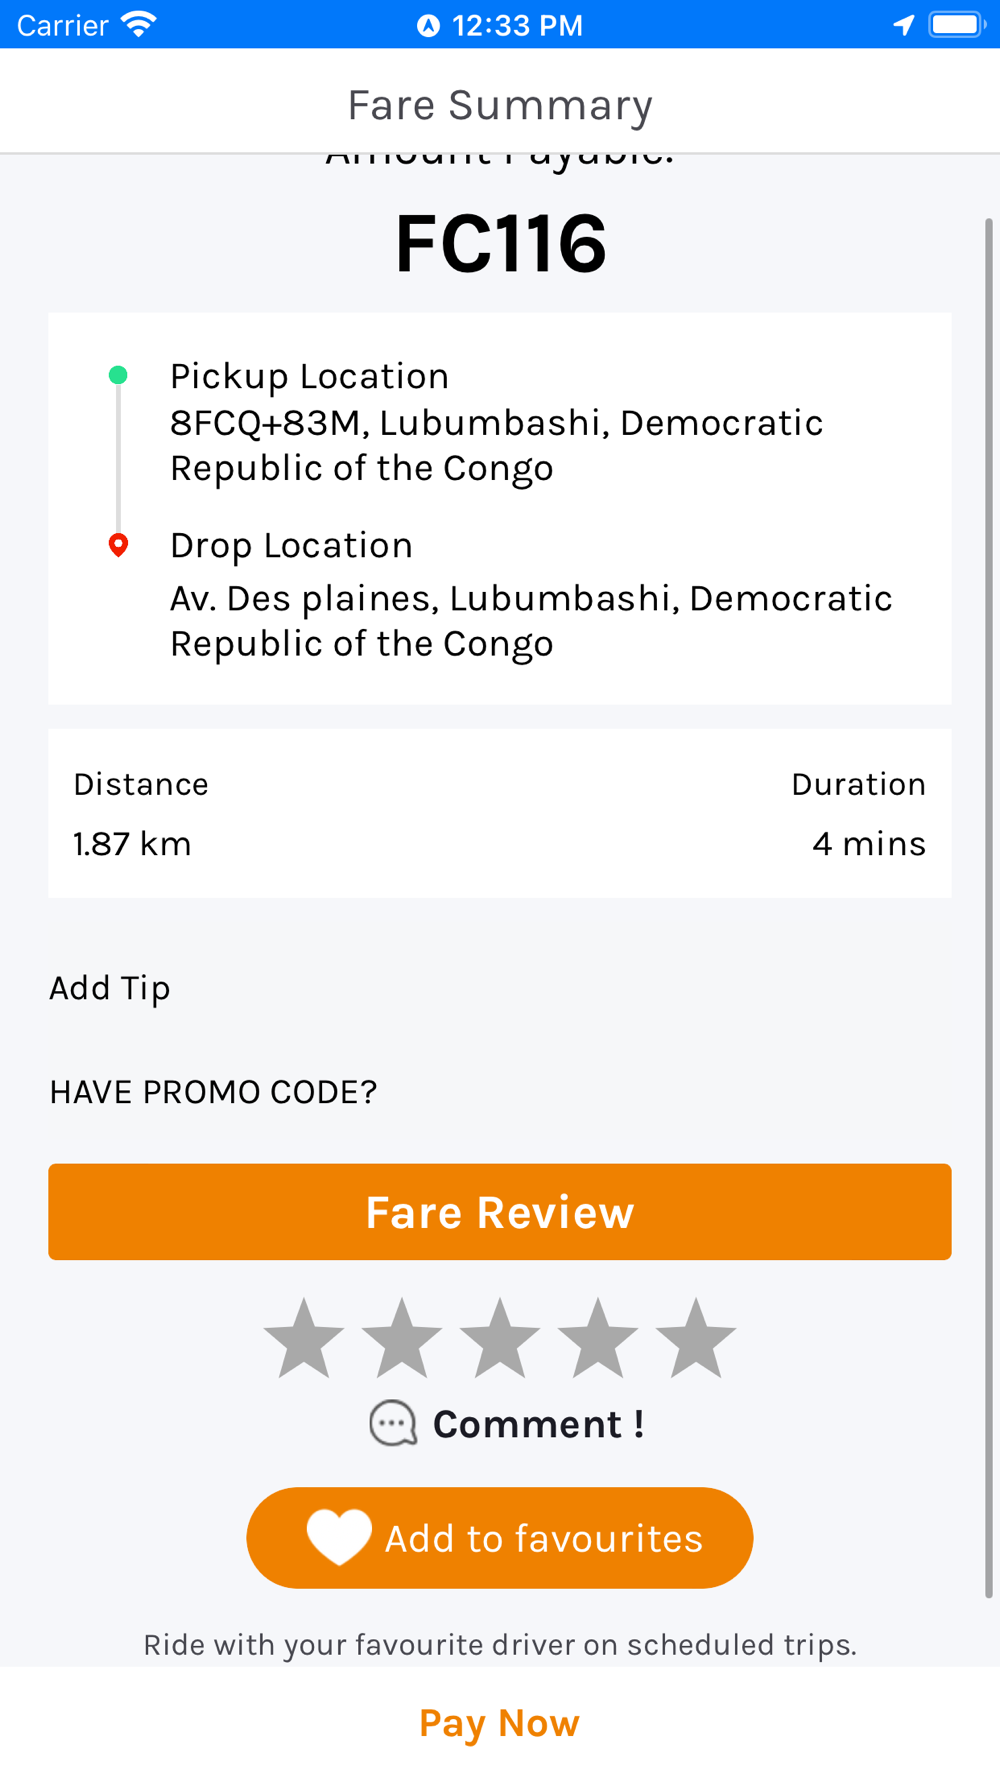The width and height of the screenshot is (1000, 1778).
Task: Choose the fifth rating star
Action: coord(696,1340)
